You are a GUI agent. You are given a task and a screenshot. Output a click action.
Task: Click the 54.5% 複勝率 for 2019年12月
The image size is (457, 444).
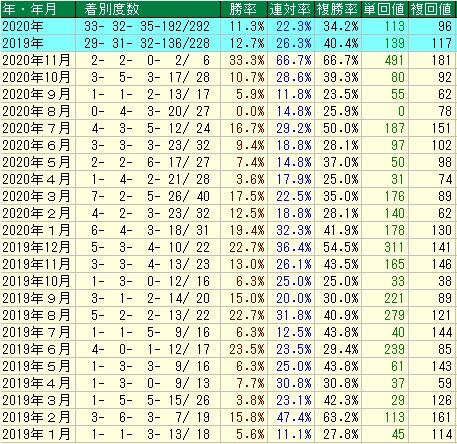click(x=341, y=247)
